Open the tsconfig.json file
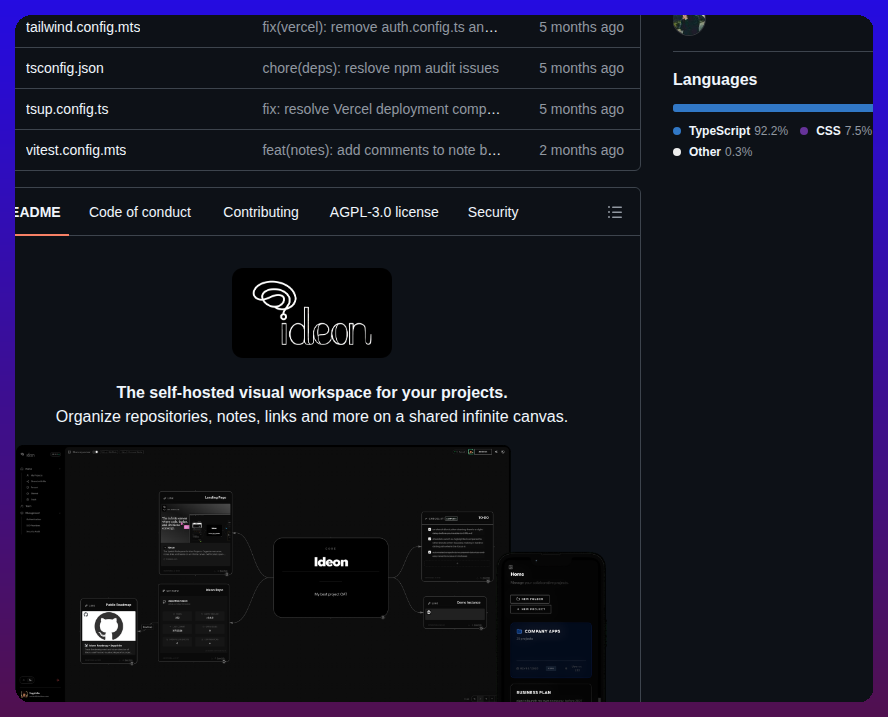The height and width of the screenshot is (717, 888). [x=65, y=69]
